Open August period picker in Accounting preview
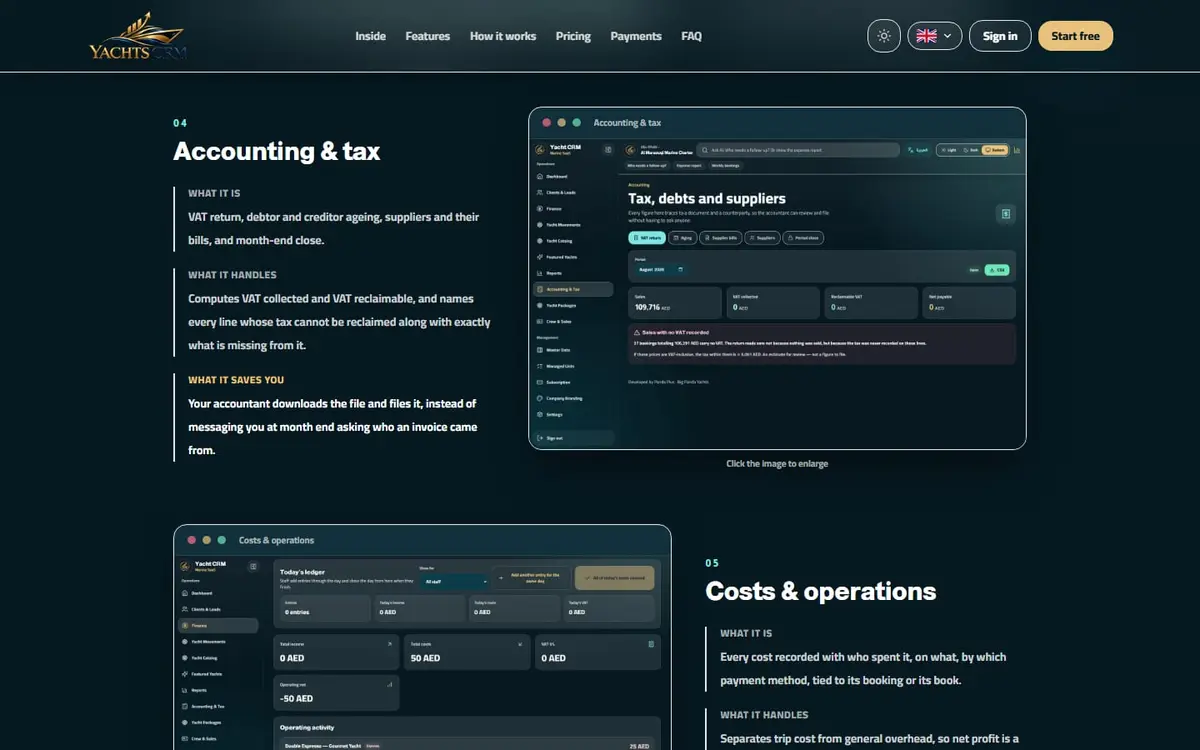The height and width of the screenshot is (750, 1200). [660, 270]
